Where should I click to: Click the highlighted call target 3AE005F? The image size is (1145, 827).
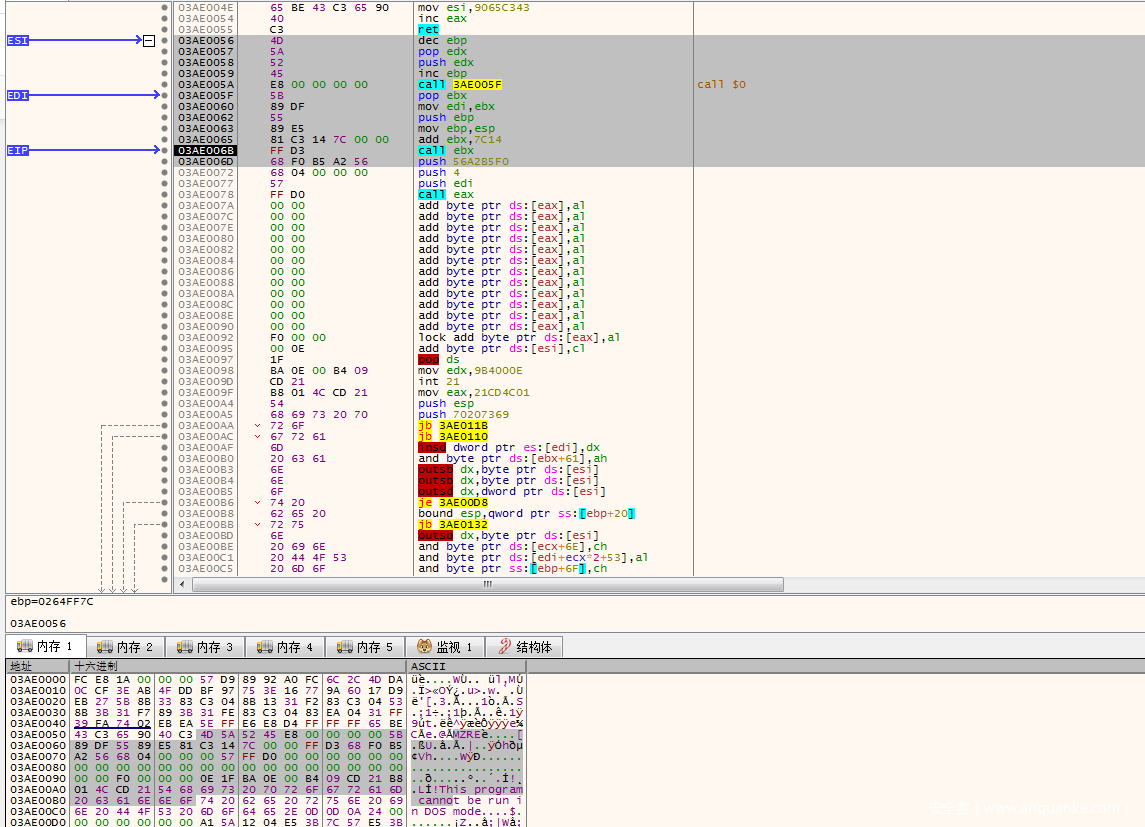(474, 85)
